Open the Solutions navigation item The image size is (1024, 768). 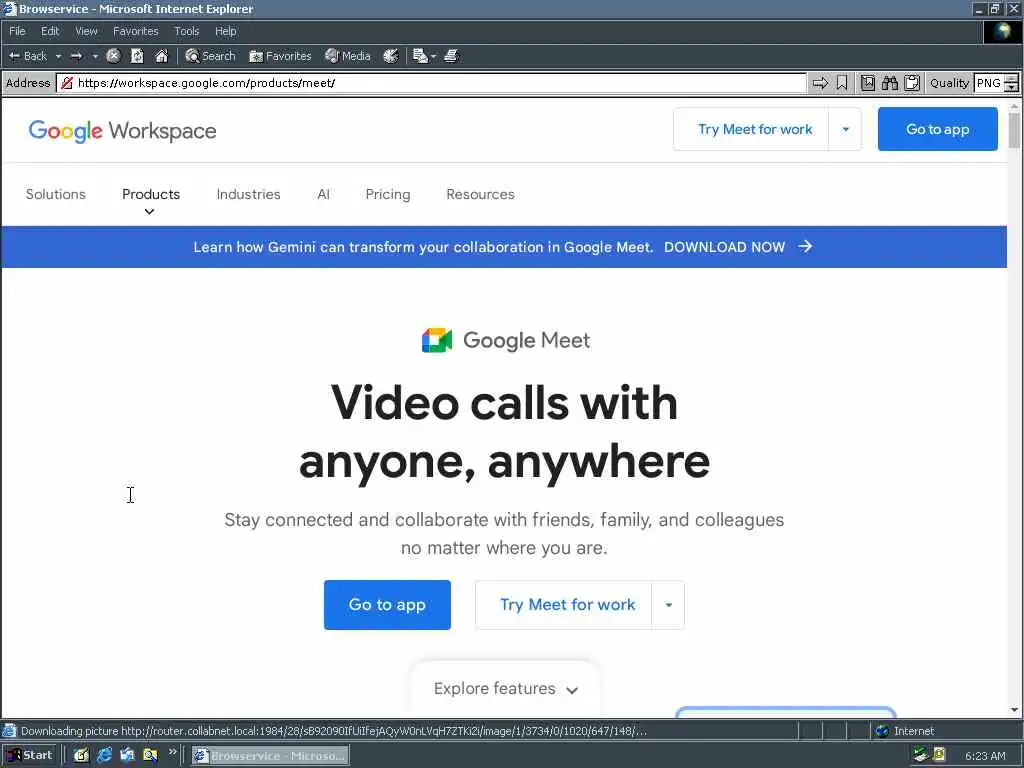tap(56, 194)
